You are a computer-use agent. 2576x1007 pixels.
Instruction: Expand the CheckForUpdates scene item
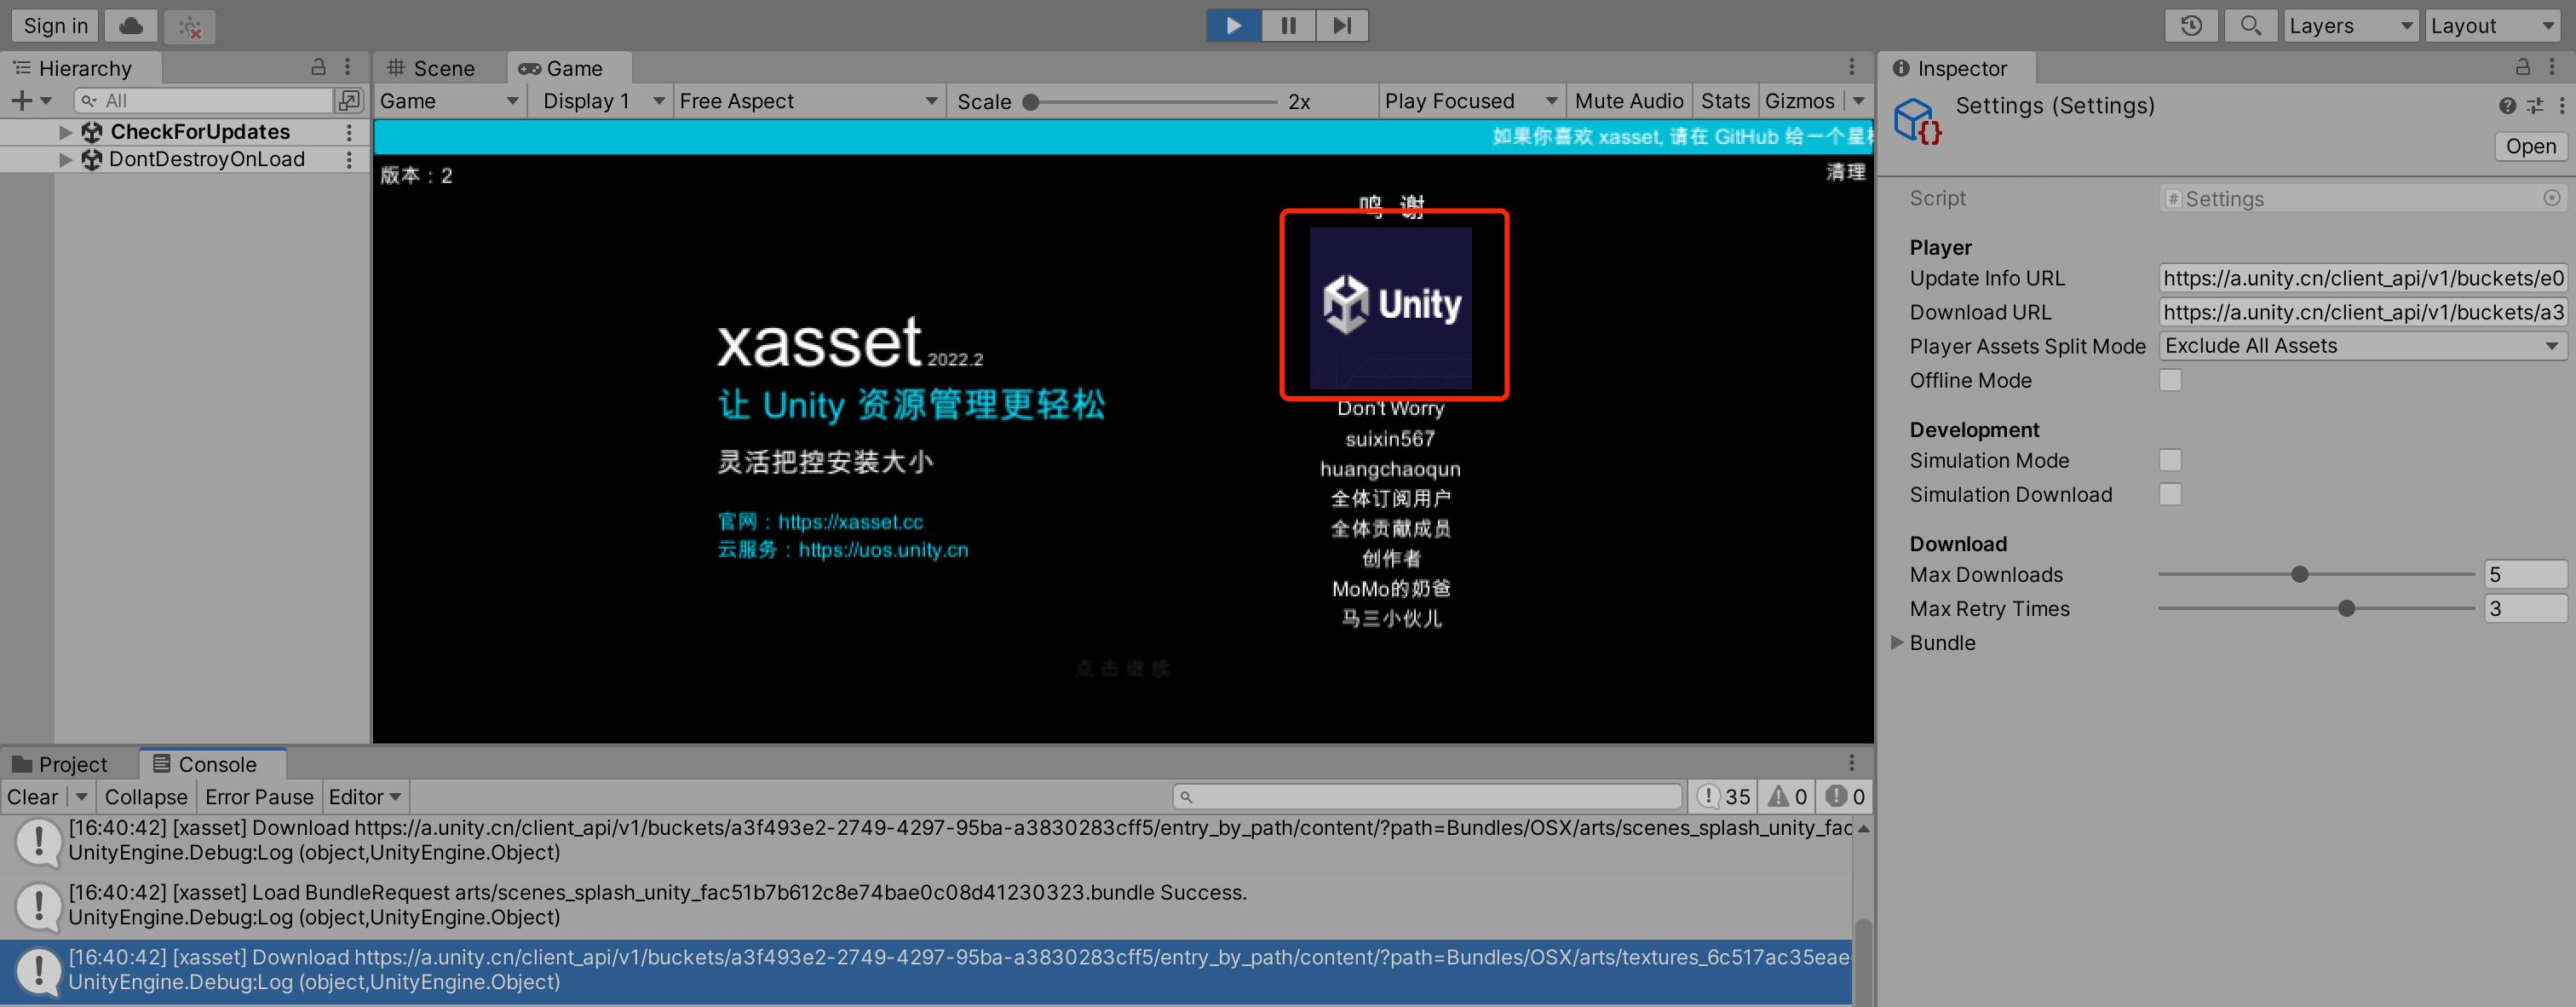[65, 132]
